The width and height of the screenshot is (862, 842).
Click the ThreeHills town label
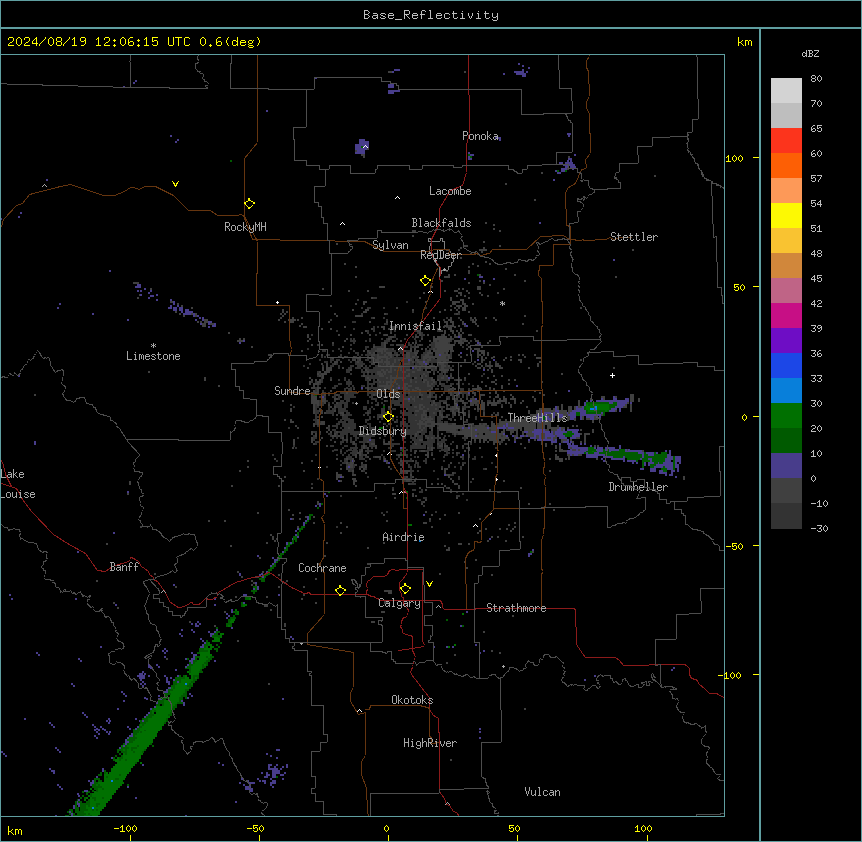tap(537, 418)
